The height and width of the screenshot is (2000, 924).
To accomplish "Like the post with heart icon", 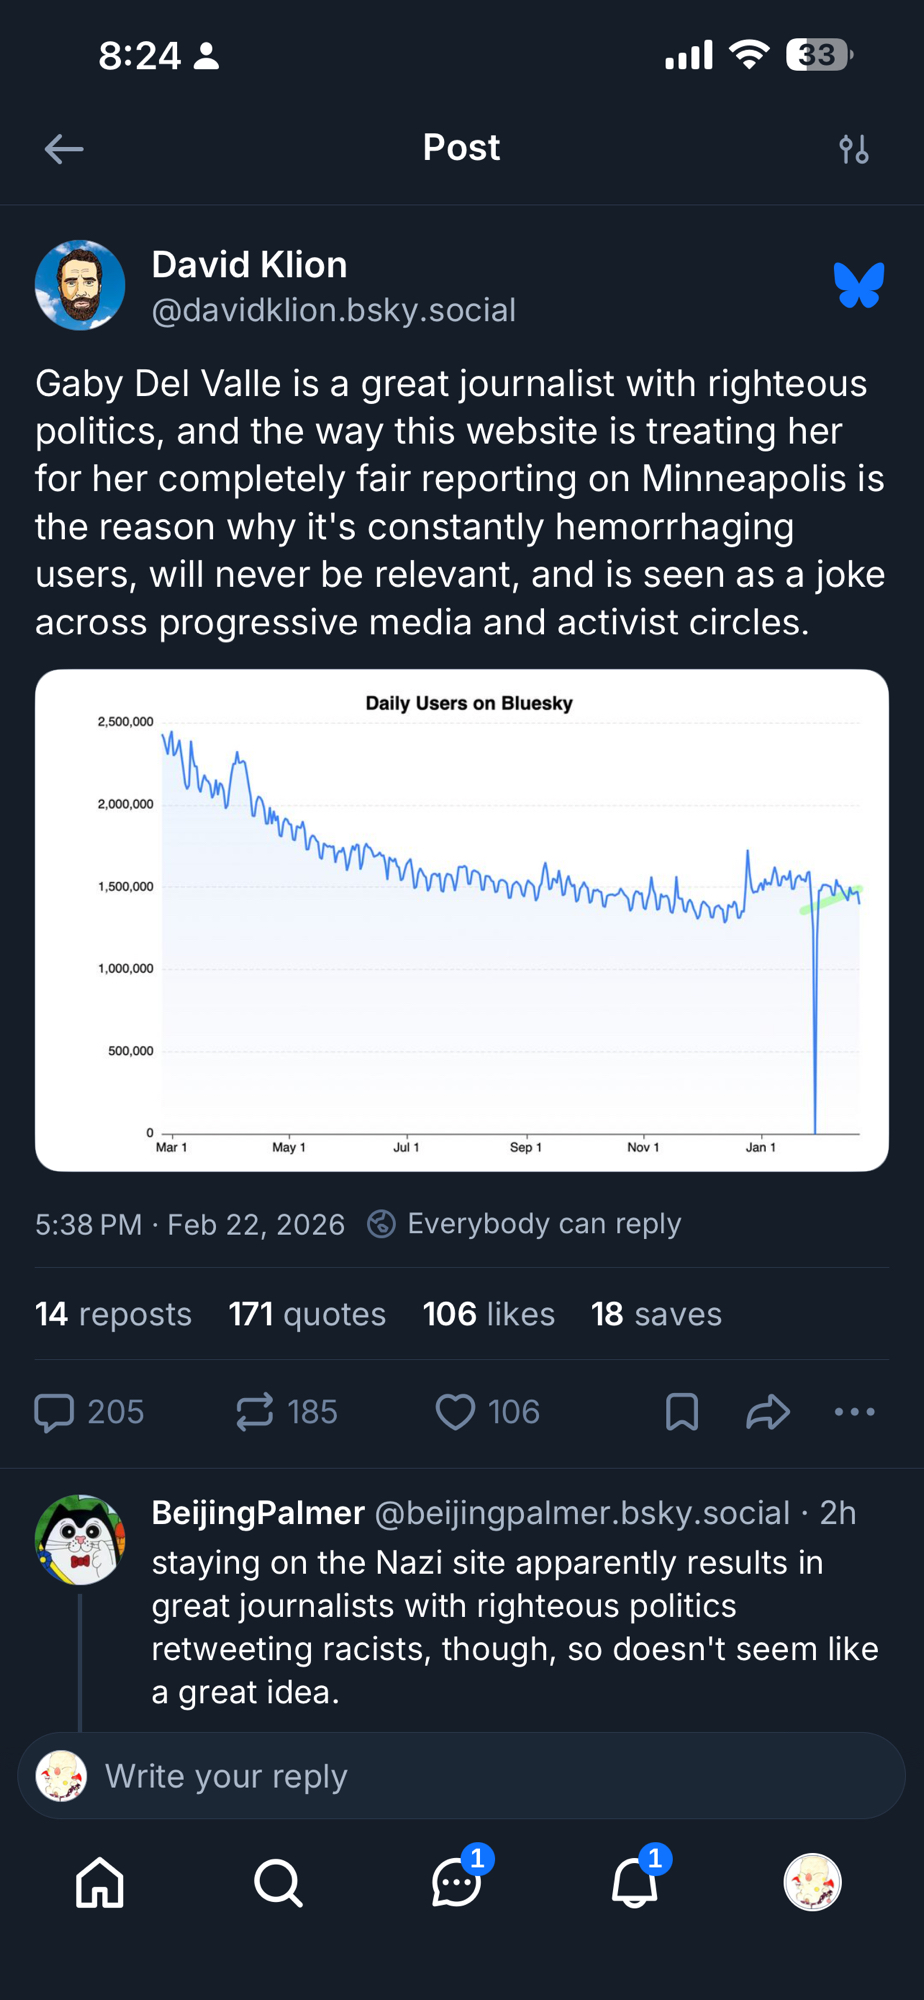I will [x=456, y=1412].
